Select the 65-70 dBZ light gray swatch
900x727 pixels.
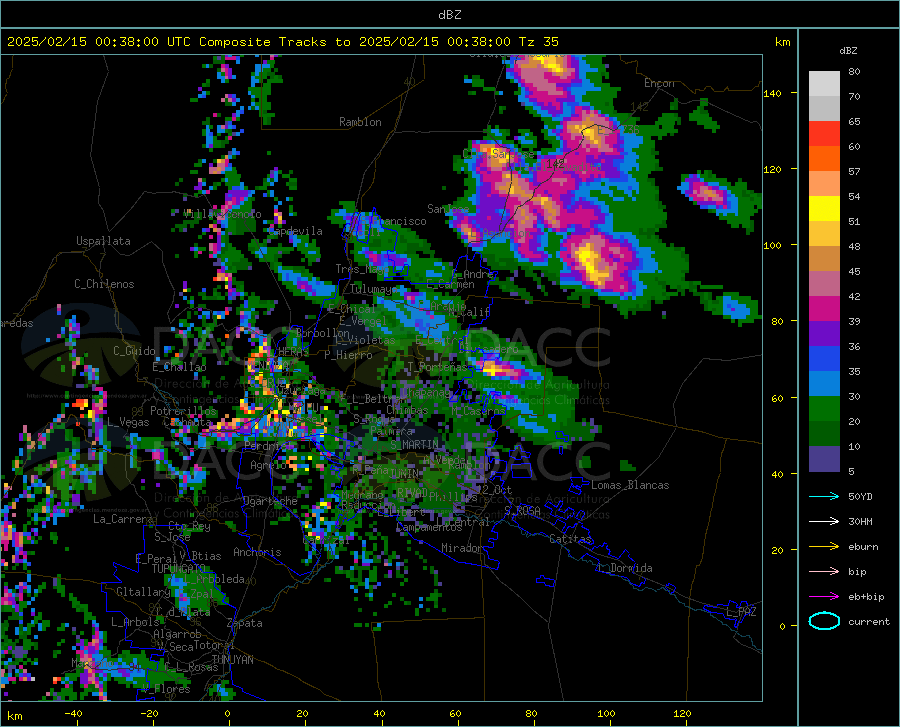tap(824, 108)
